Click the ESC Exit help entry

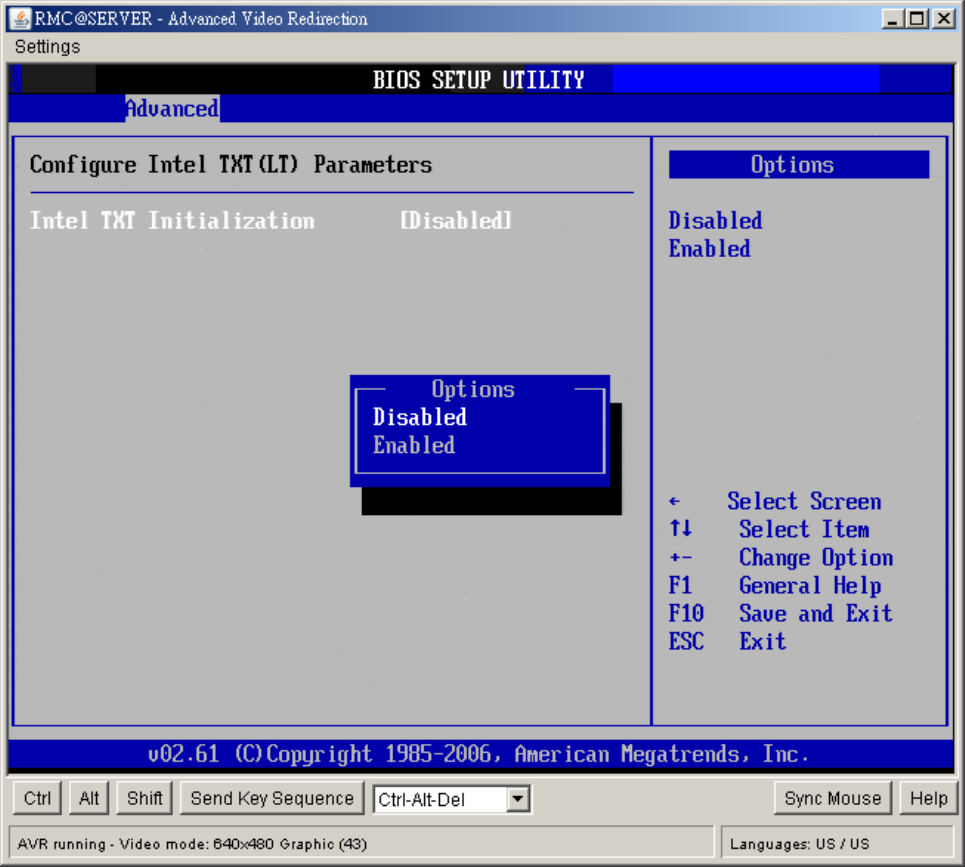pos(727,641)
